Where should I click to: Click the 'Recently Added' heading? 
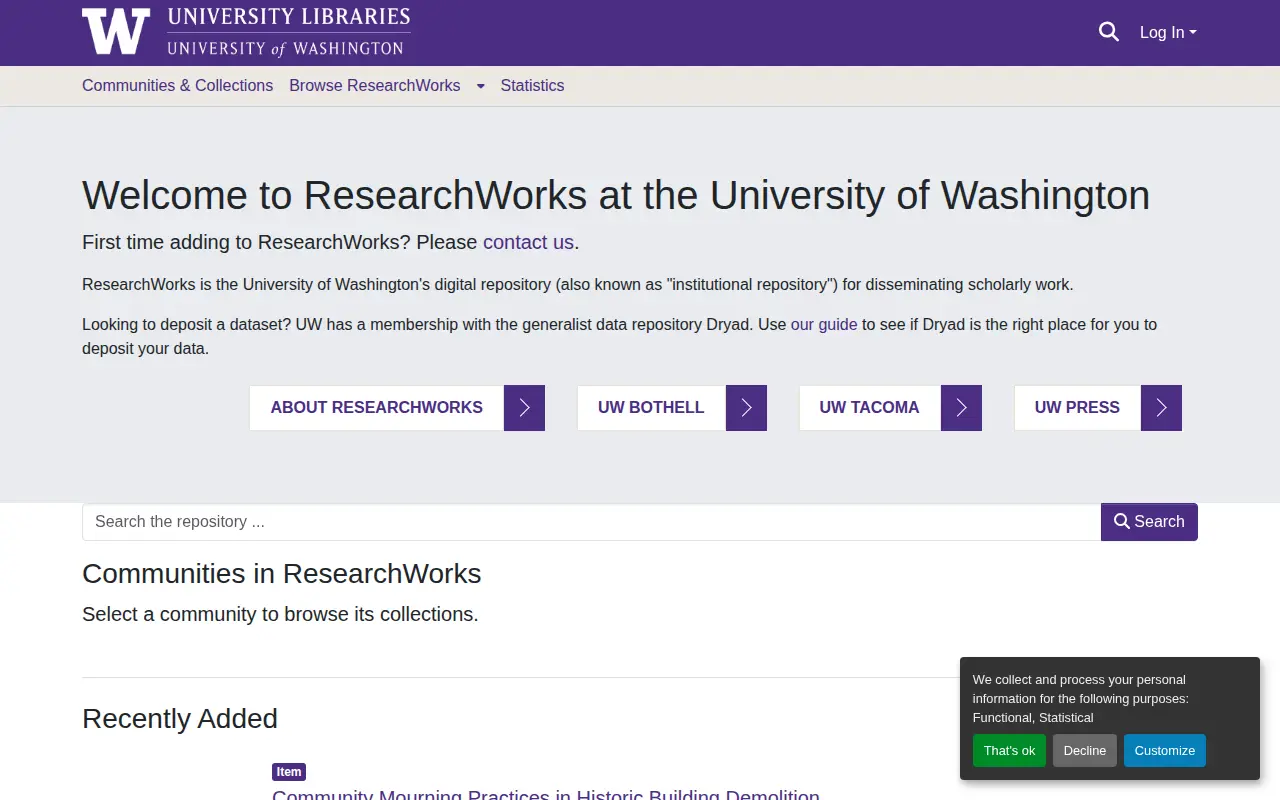point(180,719)
